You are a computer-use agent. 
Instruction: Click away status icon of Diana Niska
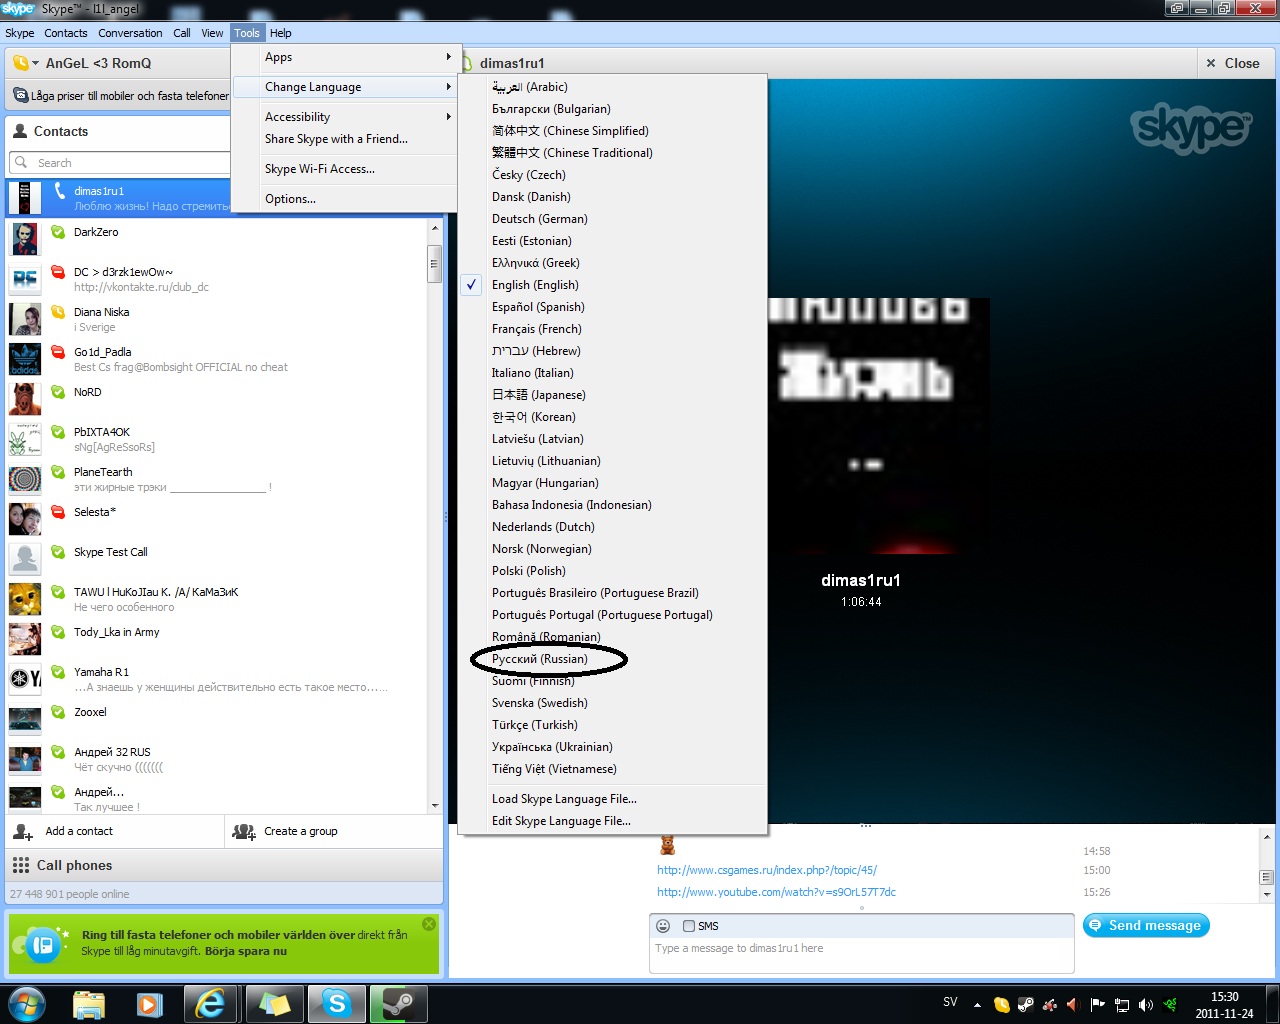click(58, 312)
